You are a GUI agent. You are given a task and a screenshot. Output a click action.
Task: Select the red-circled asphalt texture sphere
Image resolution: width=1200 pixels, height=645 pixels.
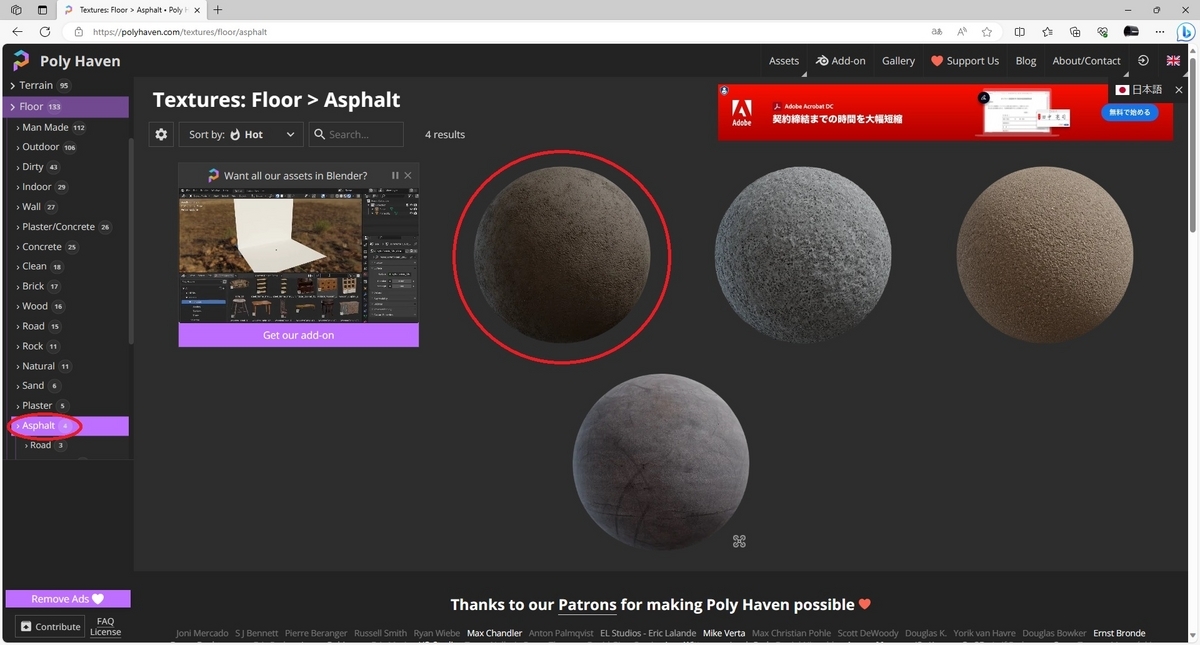[562, 255]
